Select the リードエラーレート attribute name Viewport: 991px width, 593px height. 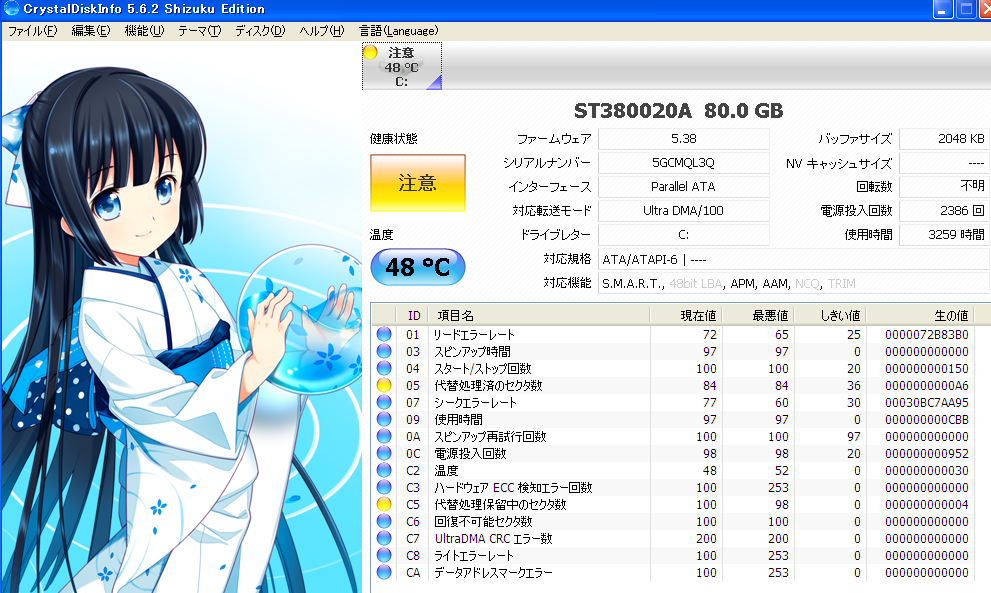474,334
